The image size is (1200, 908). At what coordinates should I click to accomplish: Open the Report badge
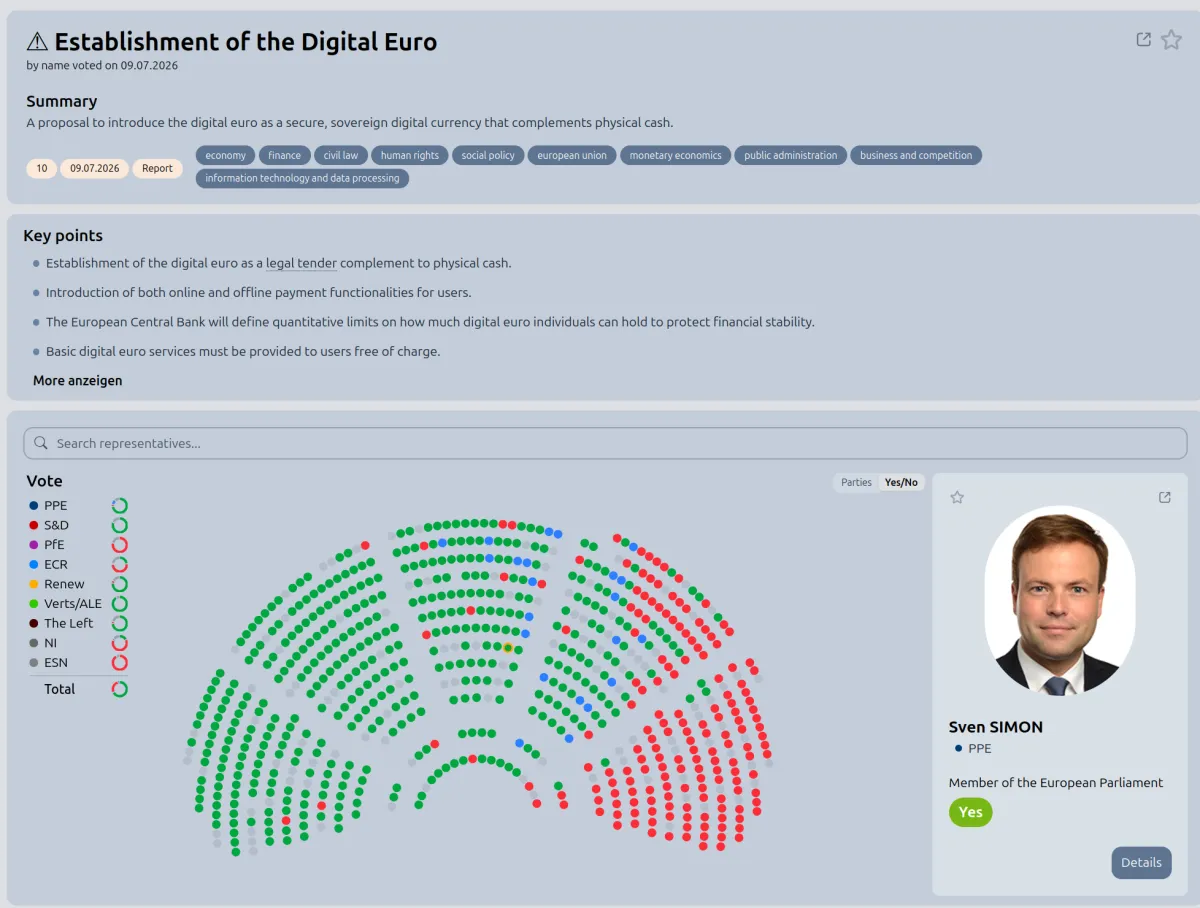coord(157,168)
